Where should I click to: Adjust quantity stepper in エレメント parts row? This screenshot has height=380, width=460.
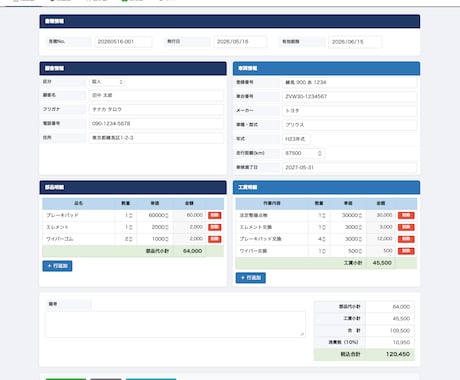(x=131, y=227)
